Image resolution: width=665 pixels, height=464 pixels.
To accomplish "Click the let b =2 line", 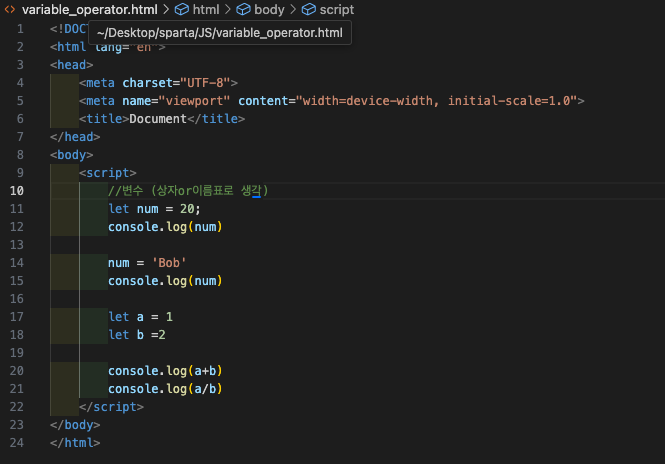I will click(137, 335).
